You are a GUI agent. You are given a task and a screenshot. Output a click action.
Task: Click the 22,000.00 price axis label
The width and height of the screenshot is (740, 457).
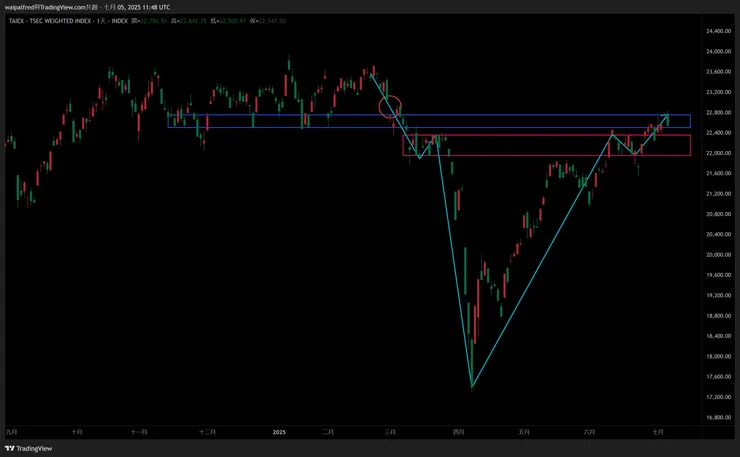pyautogui.click(x=718, y=153)
